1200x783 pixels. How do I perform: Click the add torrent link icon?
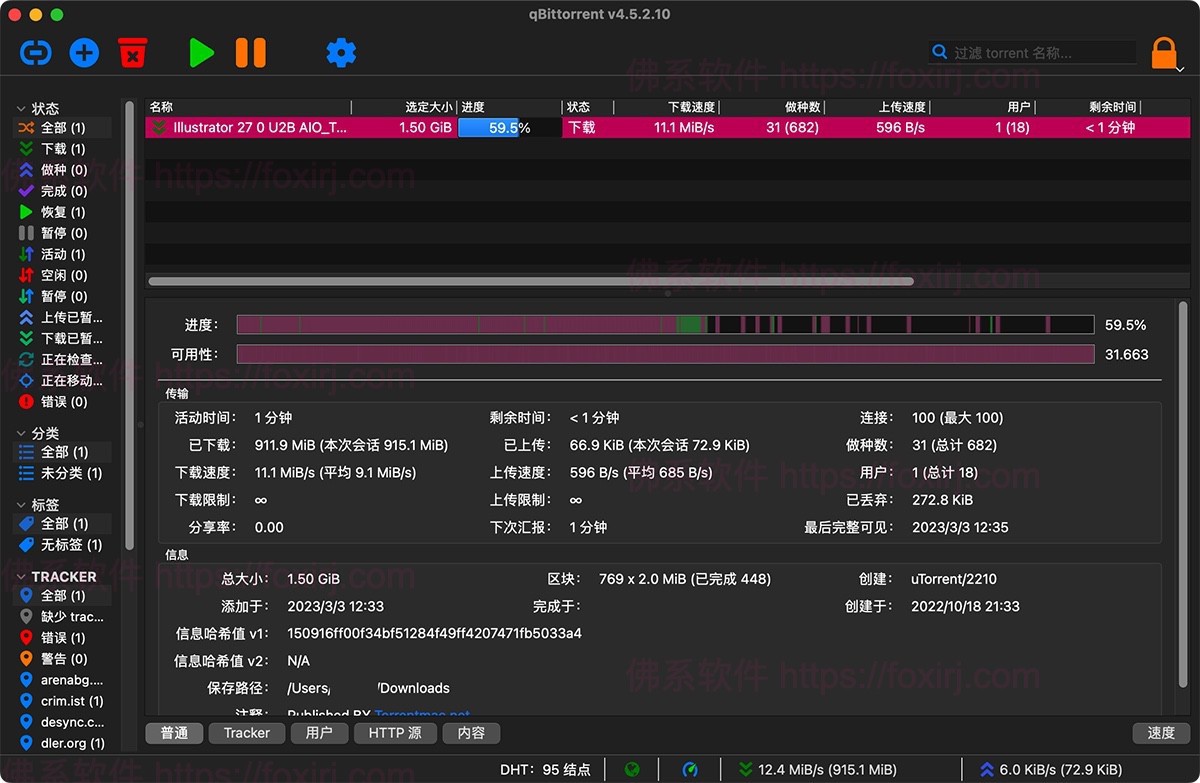(35, 53)
